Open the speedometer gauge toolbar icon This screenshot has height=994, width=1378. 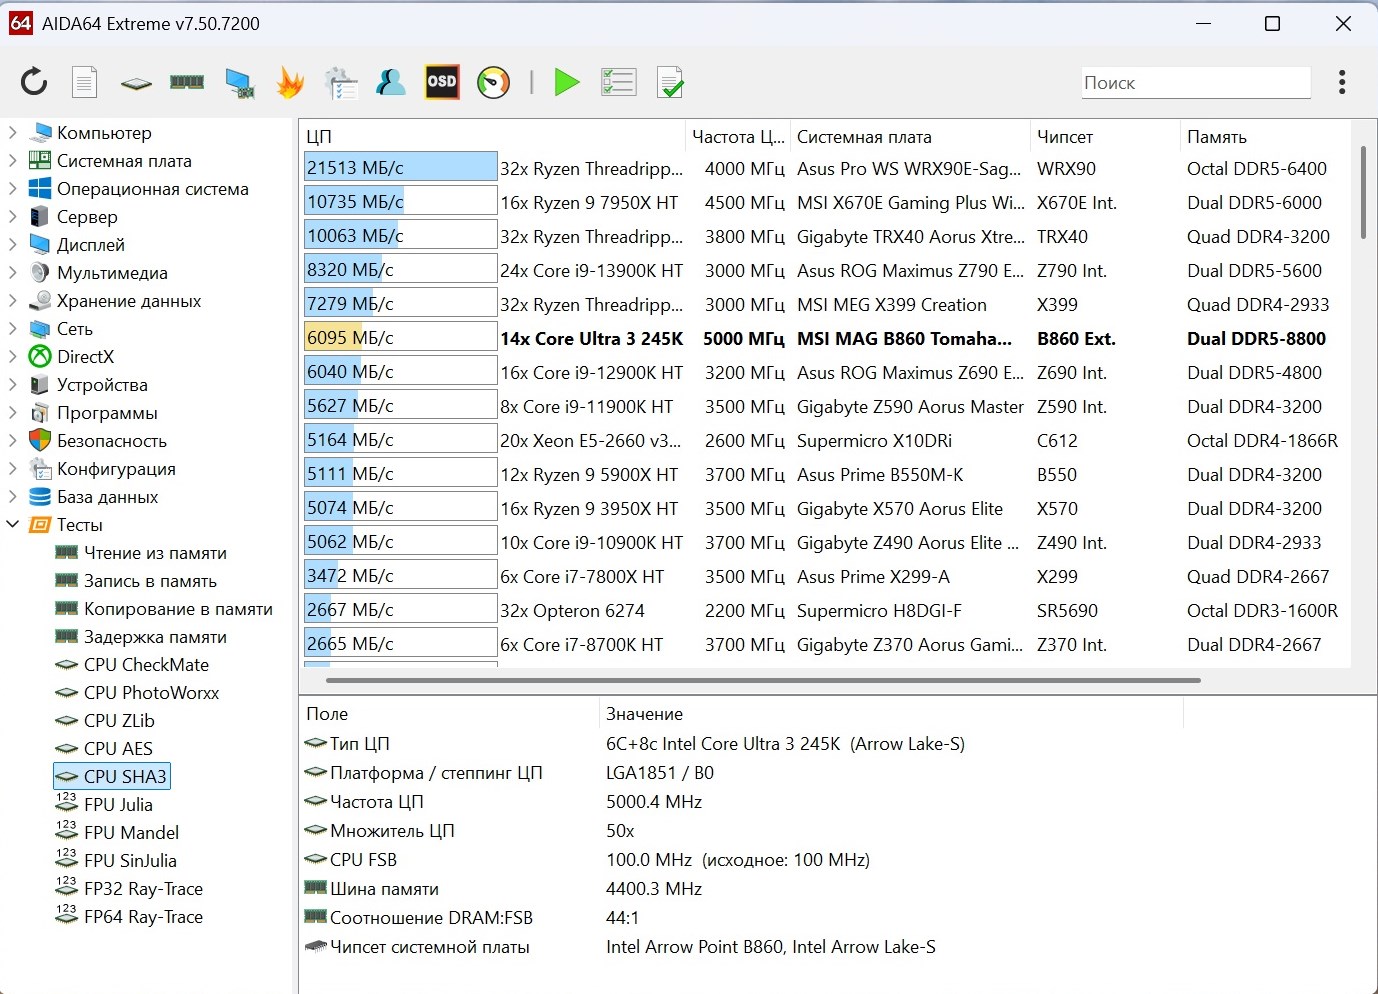pos(493,82)
